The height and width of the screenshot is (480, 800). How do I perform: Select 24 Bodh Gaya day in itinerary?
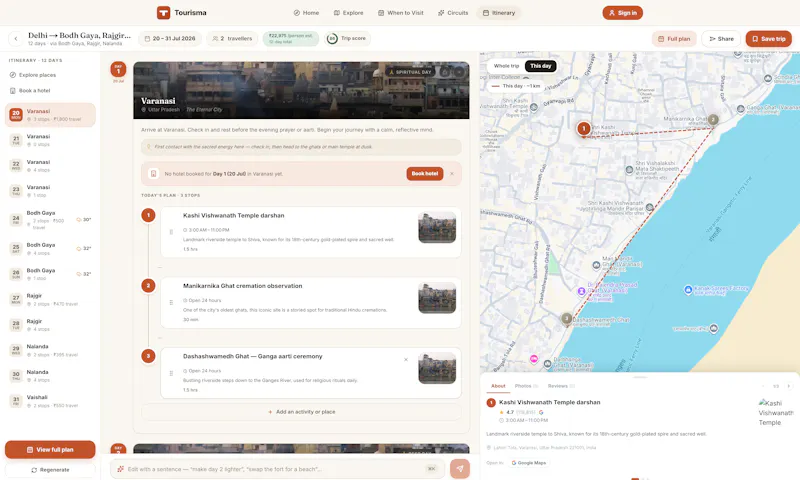[x=50, y=220]
